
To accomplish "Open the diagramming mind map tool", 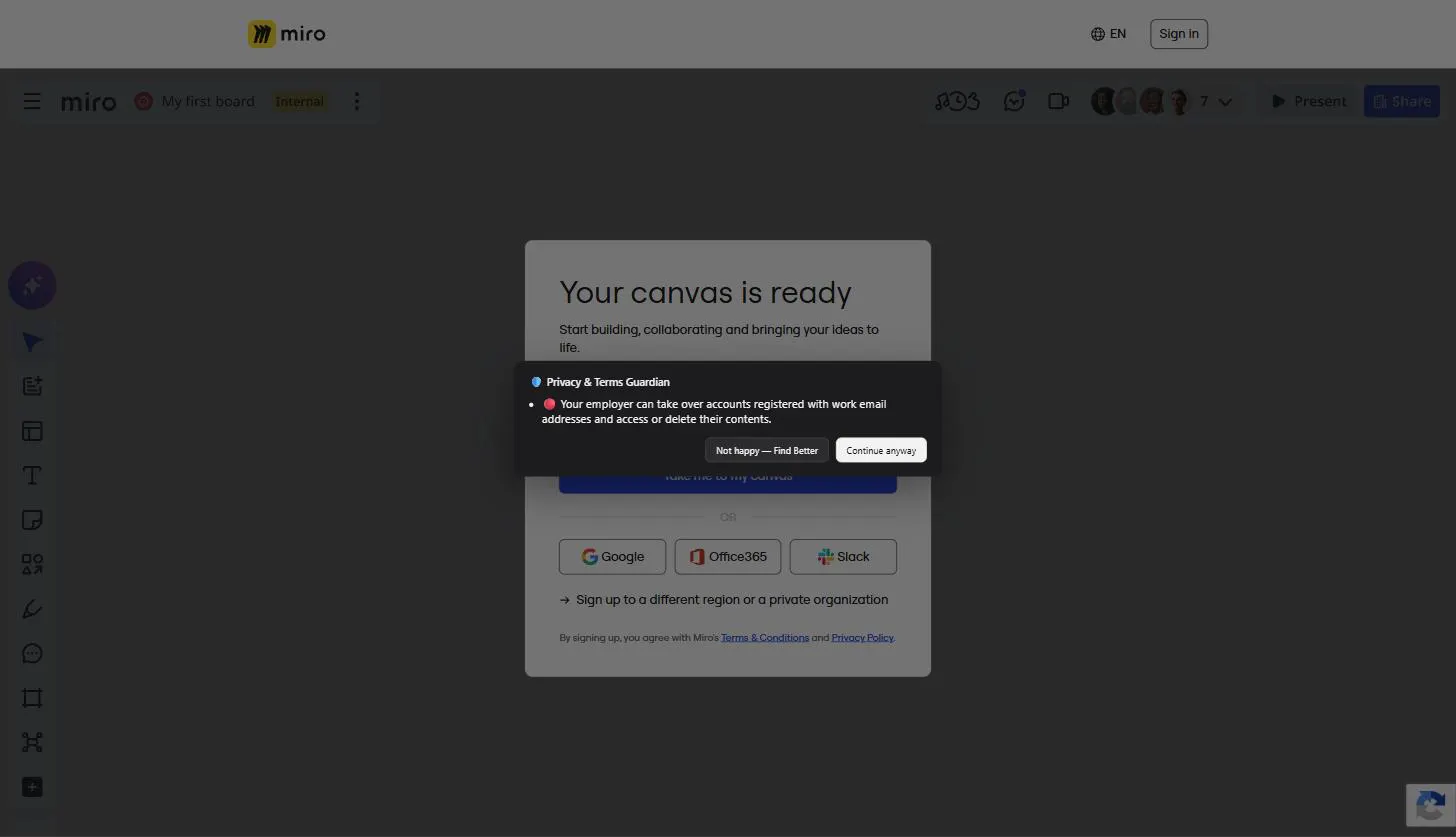I will coord(32,742).
